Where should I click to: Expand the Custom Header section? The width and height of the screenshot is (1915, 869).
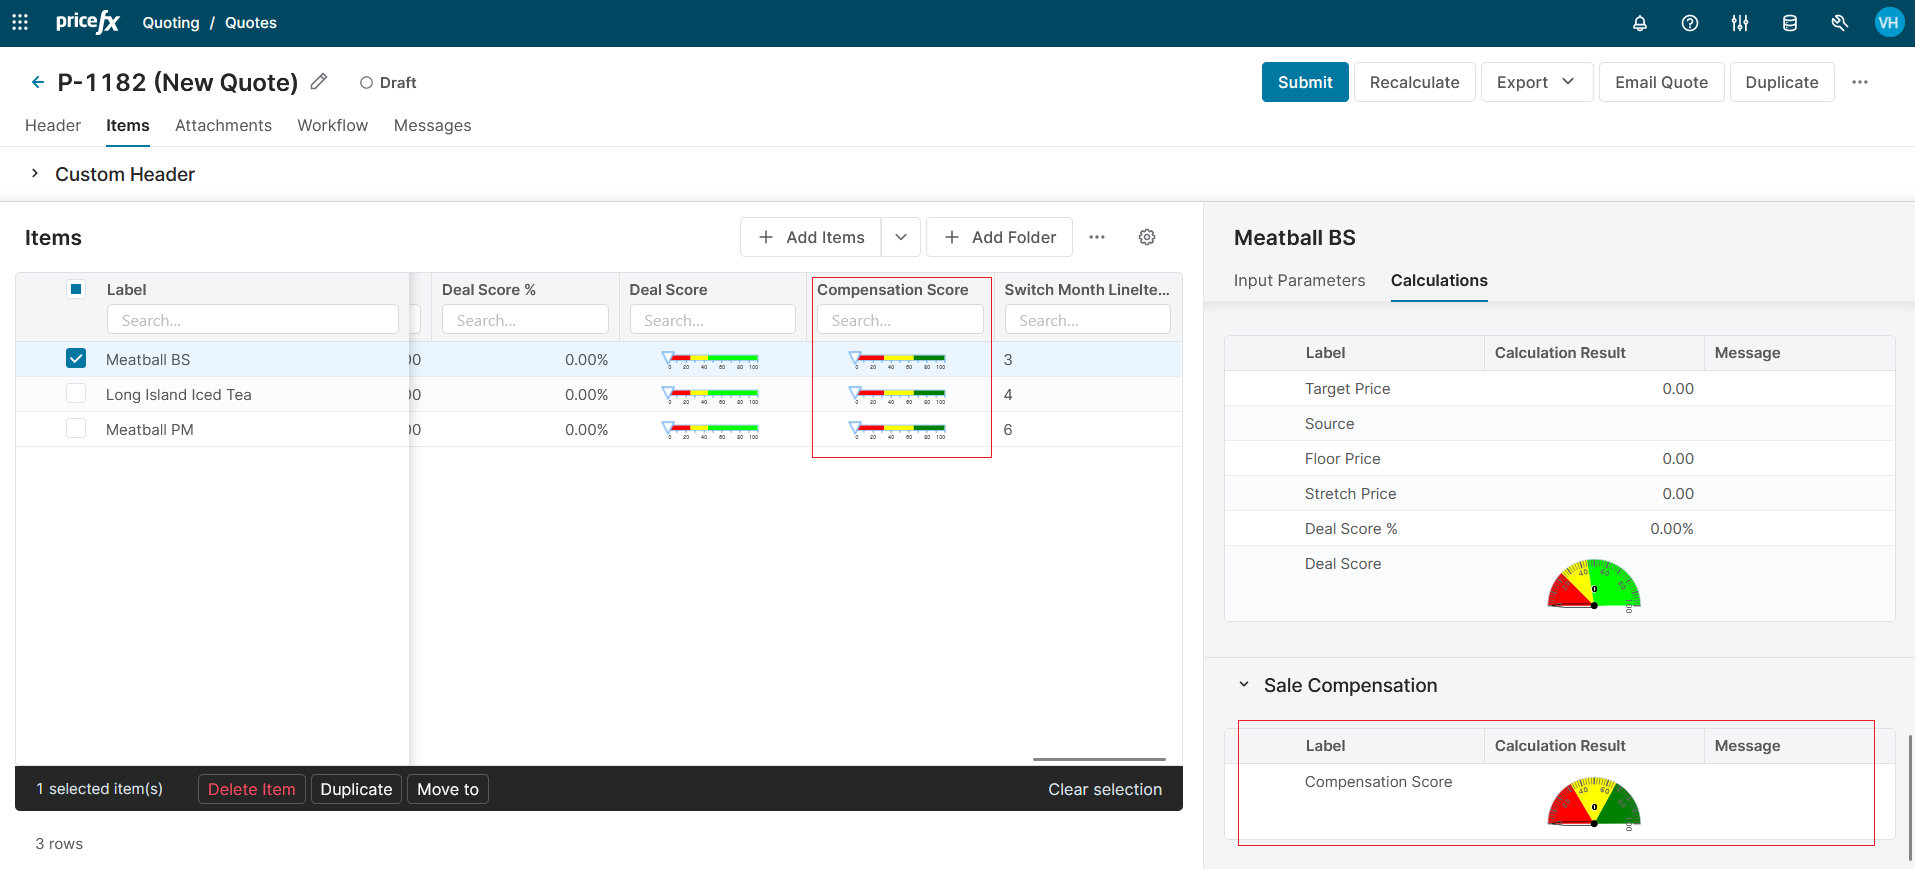coord(35,174)
